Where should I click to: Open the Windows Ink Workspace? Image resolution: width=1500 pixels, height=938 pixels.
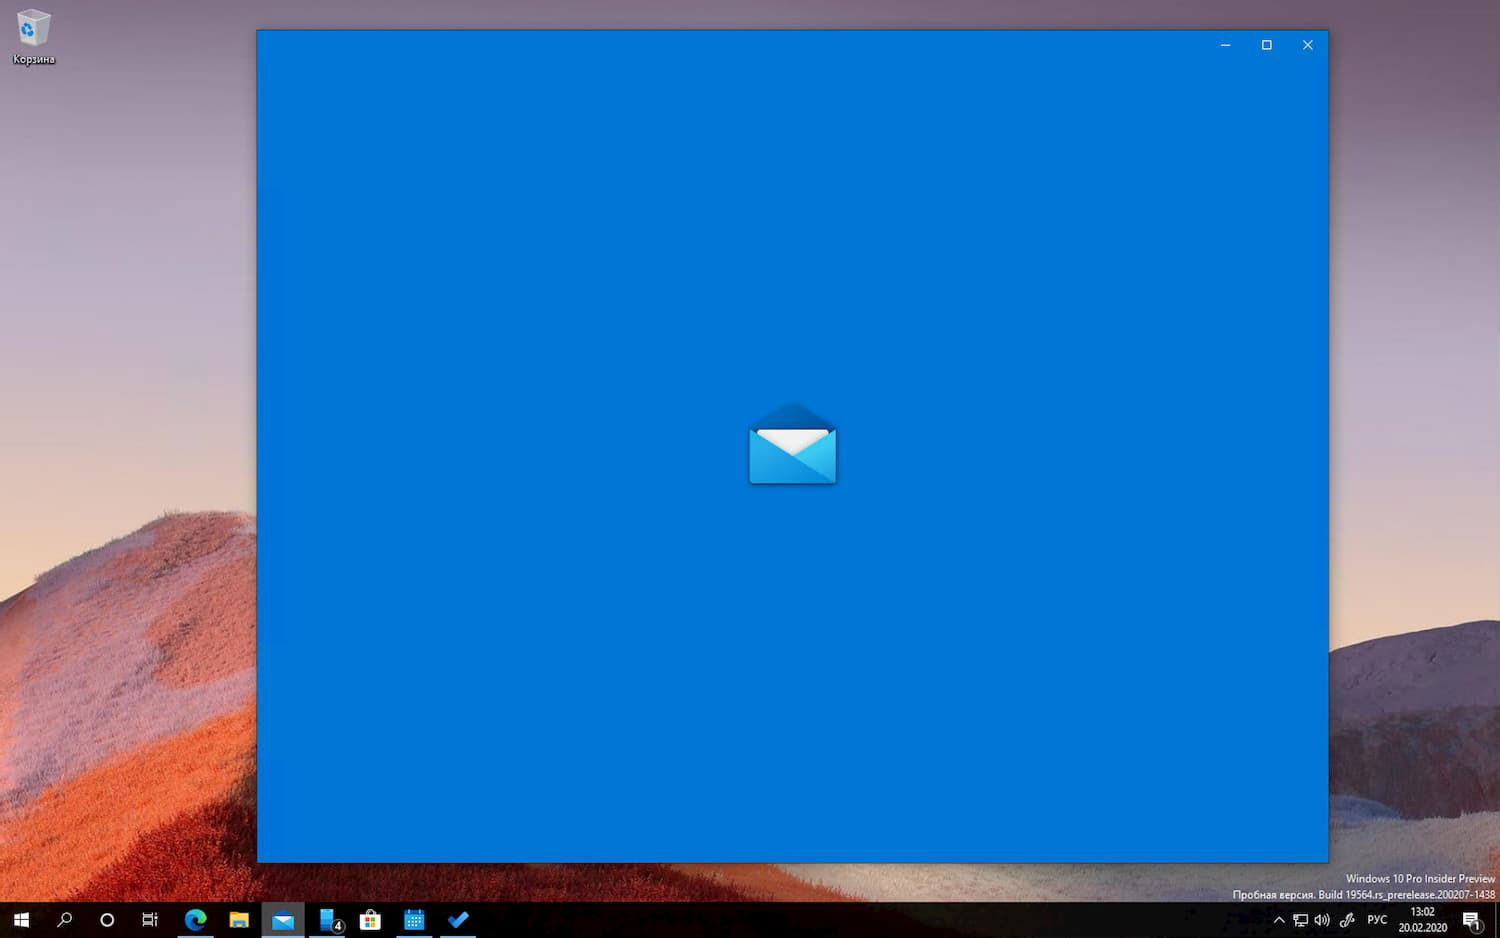coord(1347,920)
